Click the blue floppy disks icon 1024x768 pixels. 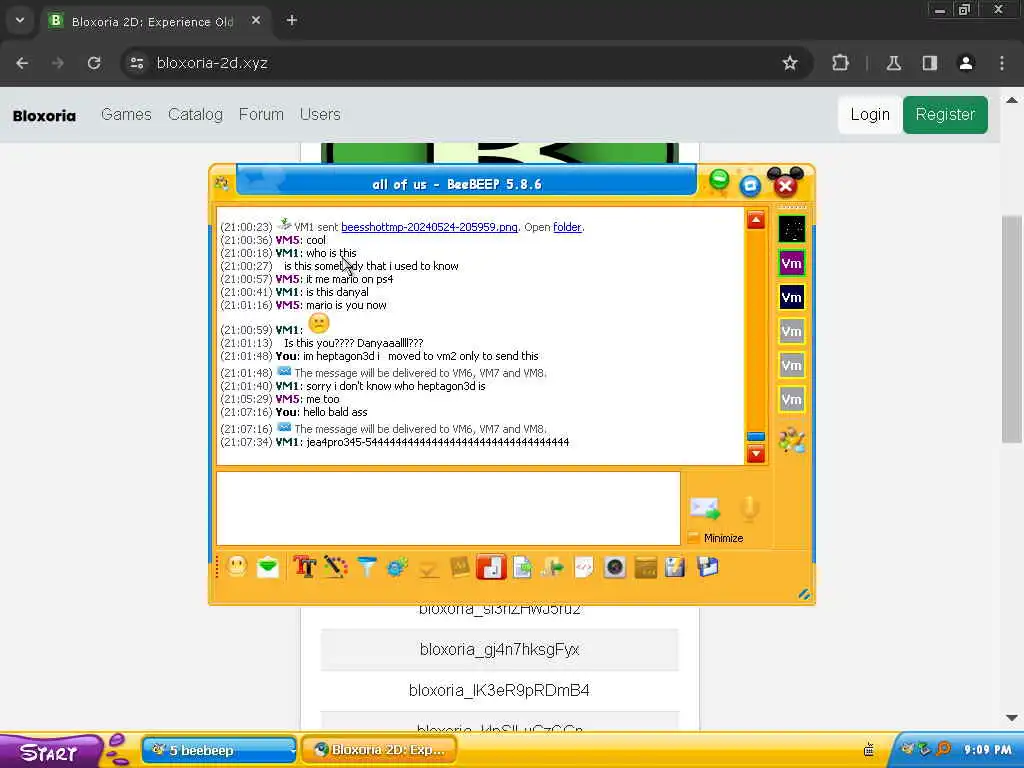point(707,567)
